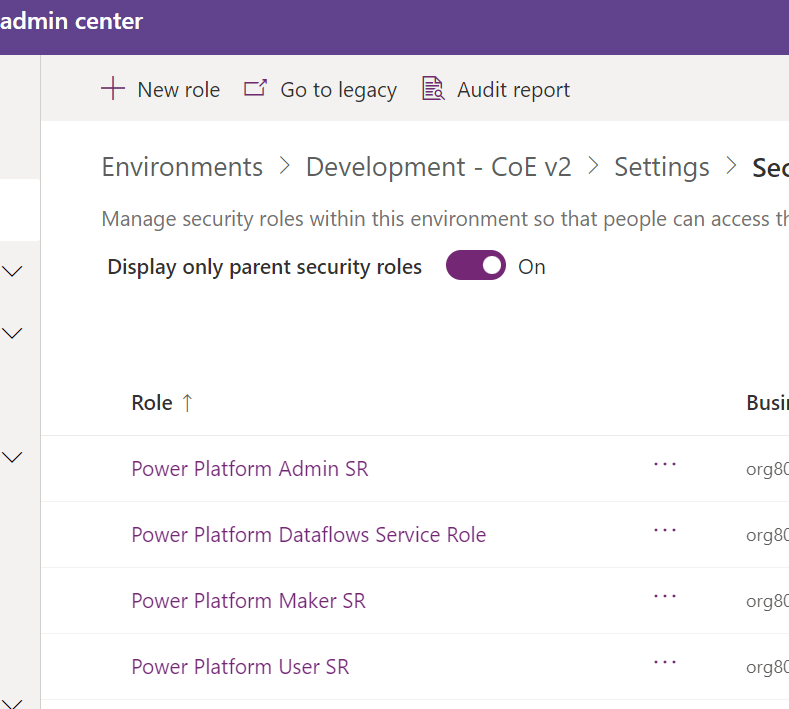Open Power Platform Dataflows Service Role
The width and height of the screenshot is (789, 709).
pyautogui.click(x=308, y=535)
